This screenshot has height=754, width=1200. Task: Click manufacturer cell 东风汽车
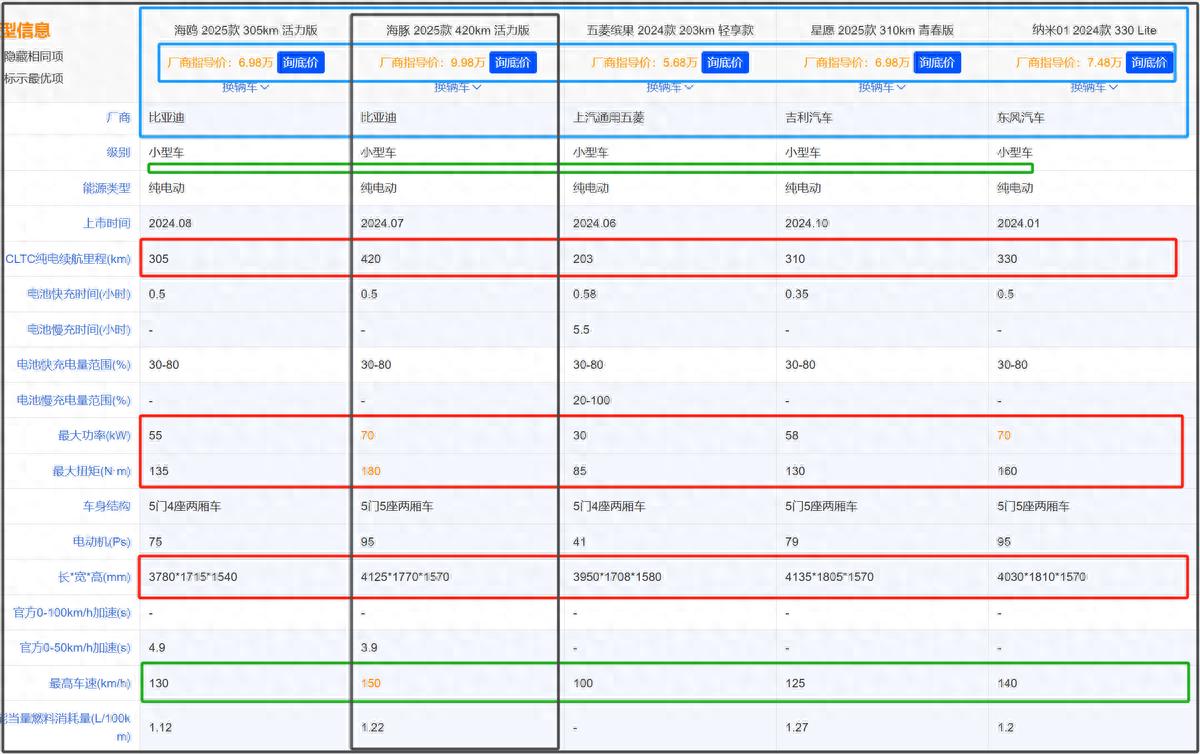point(1021,117)
